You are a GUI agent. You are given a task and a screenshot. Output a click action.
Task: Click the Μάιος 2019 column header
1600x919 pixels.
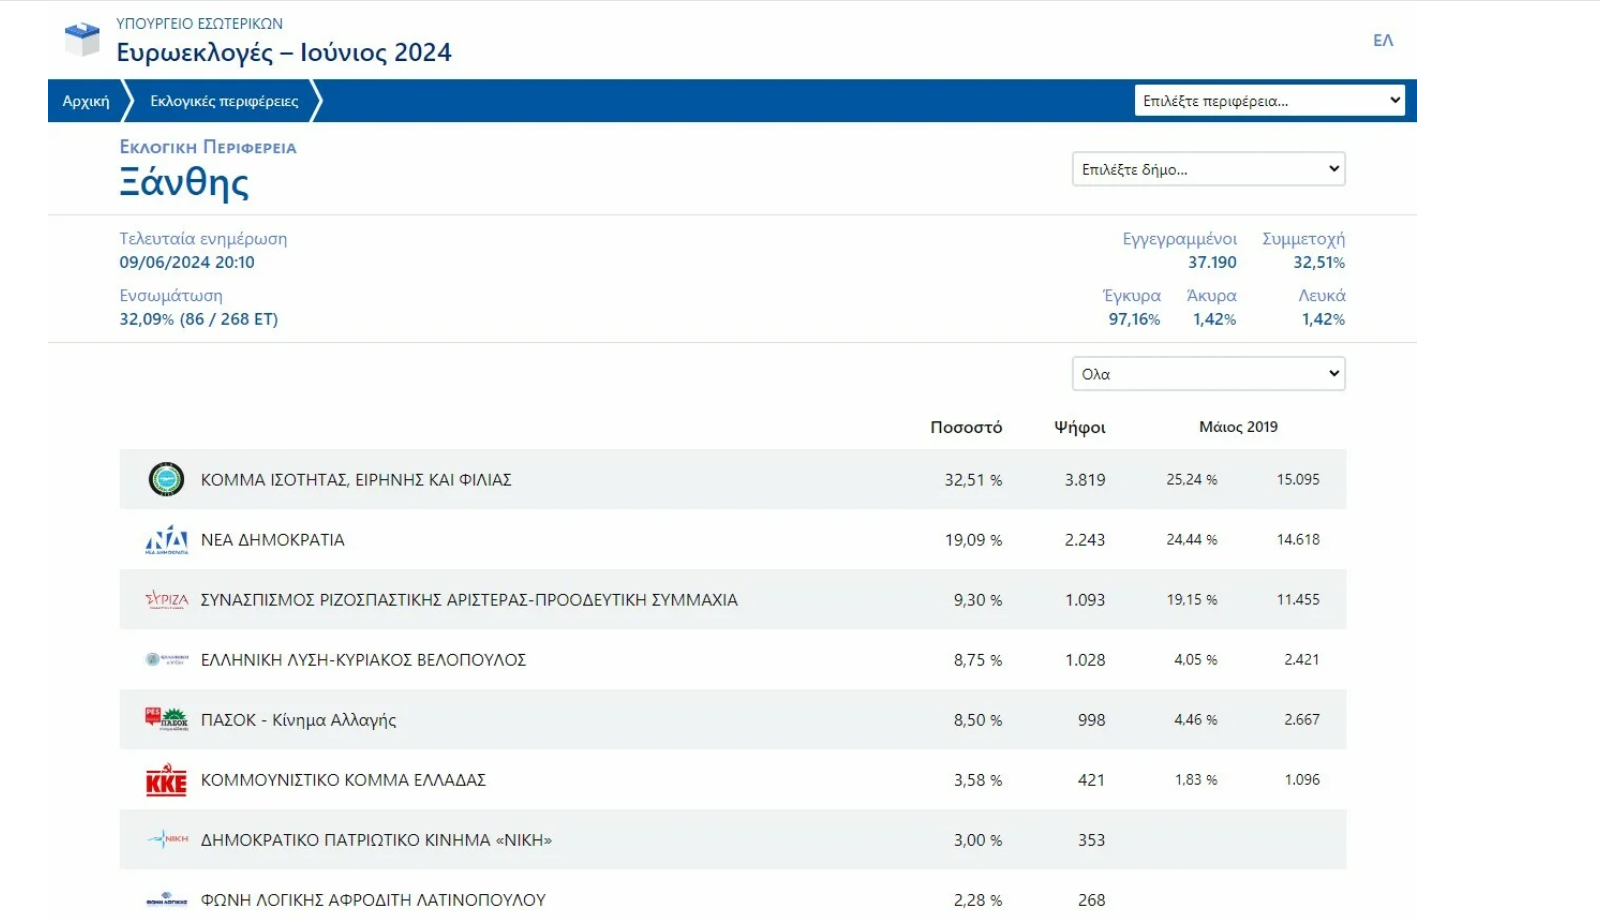click(1238, 427)
